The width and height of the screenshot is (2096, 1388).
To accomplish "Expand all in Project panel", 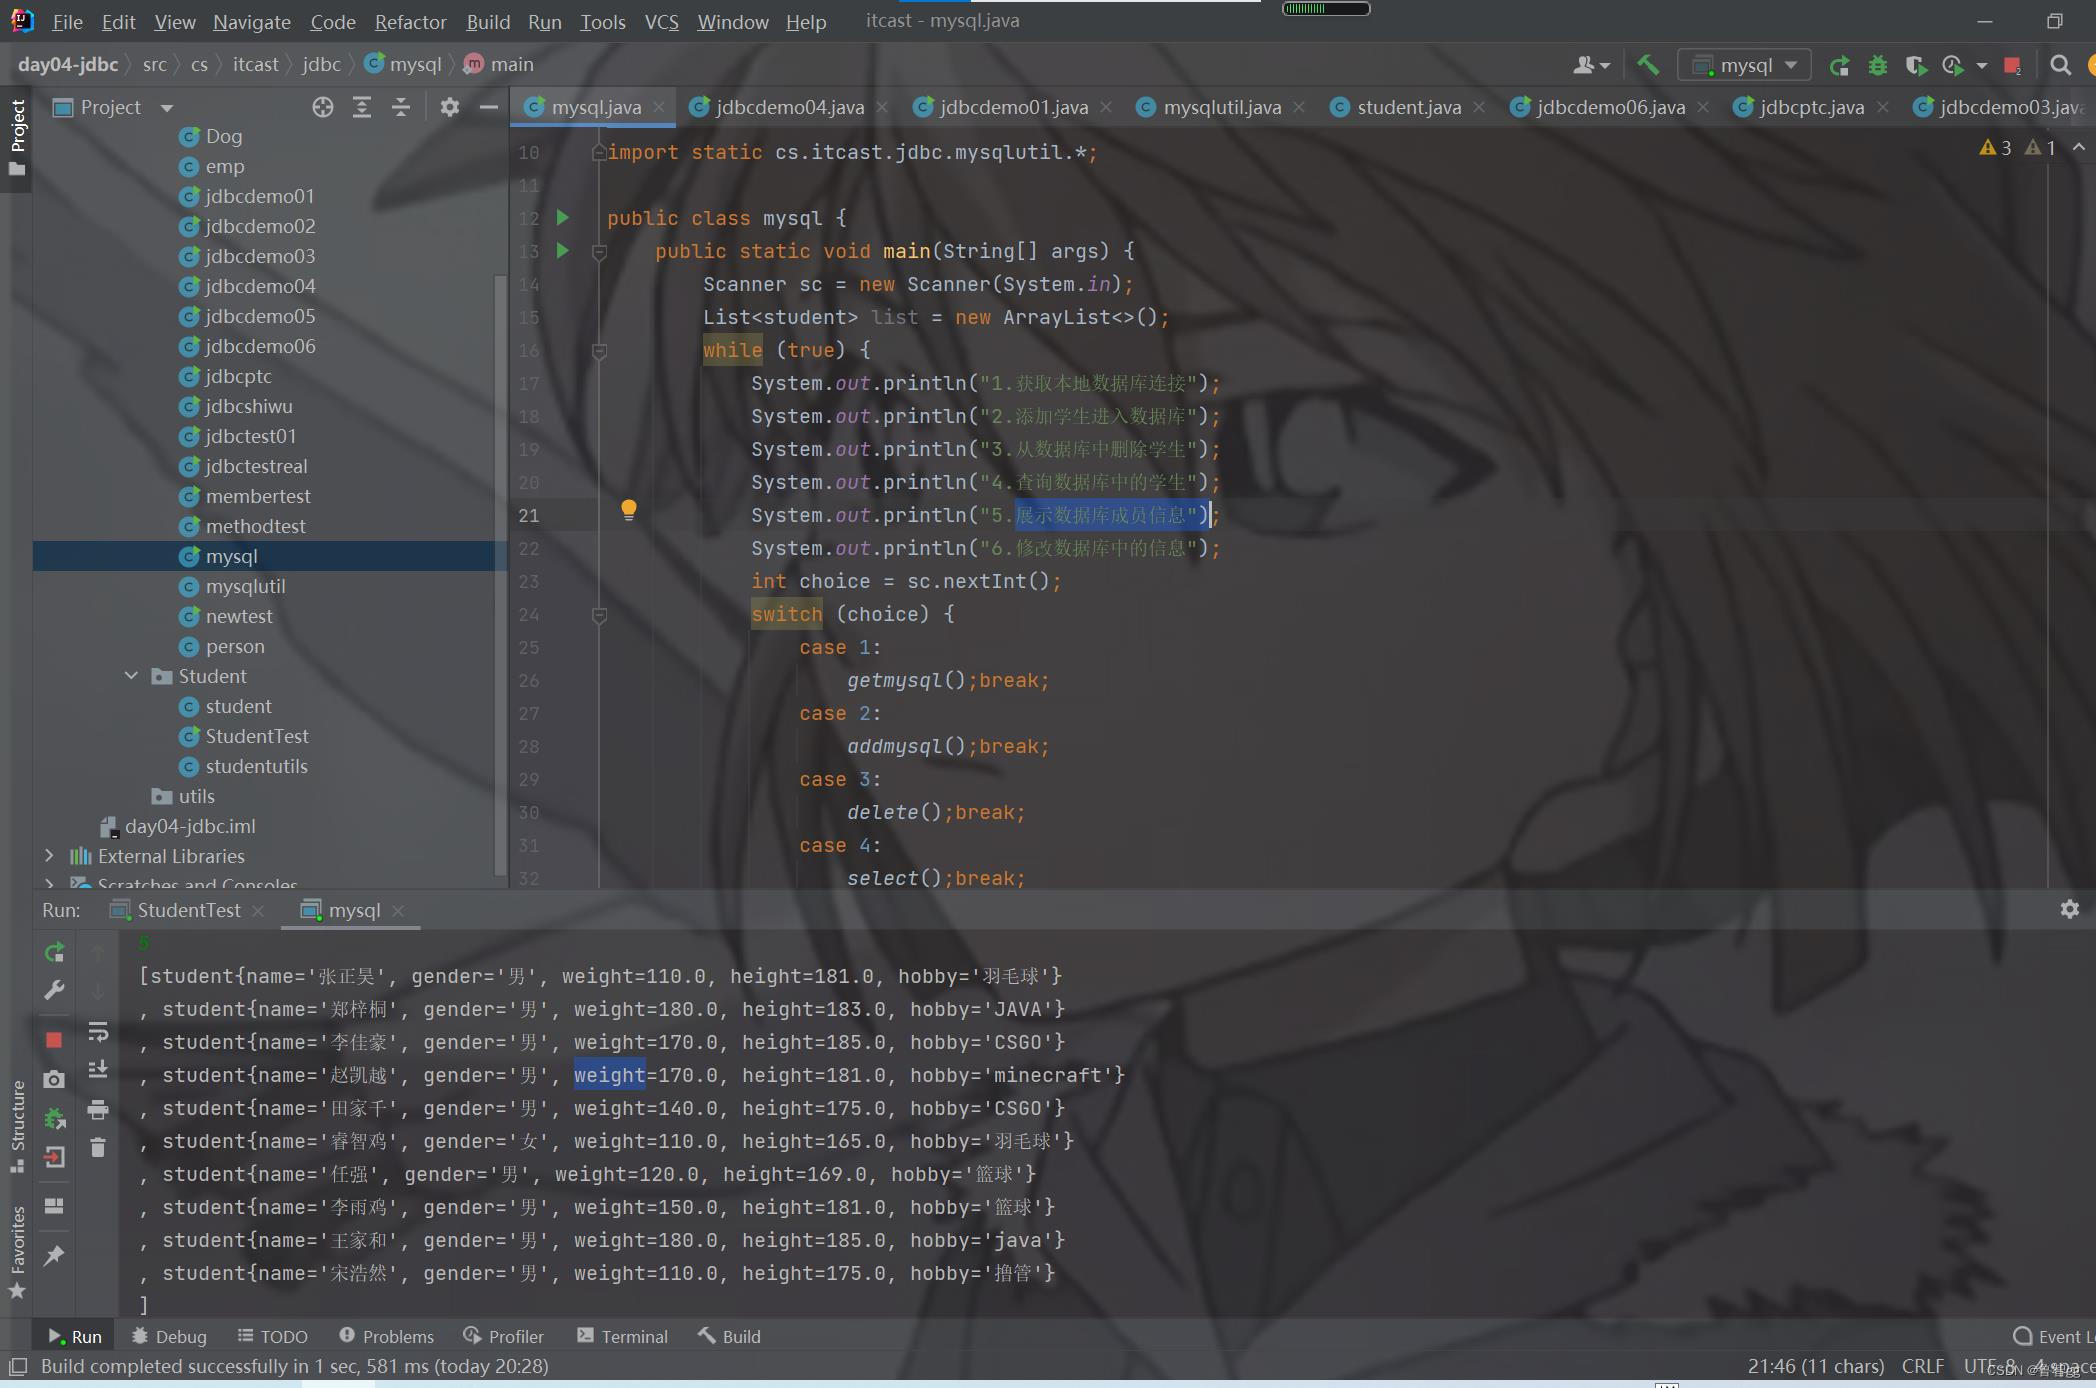I will tap(362, 107).
